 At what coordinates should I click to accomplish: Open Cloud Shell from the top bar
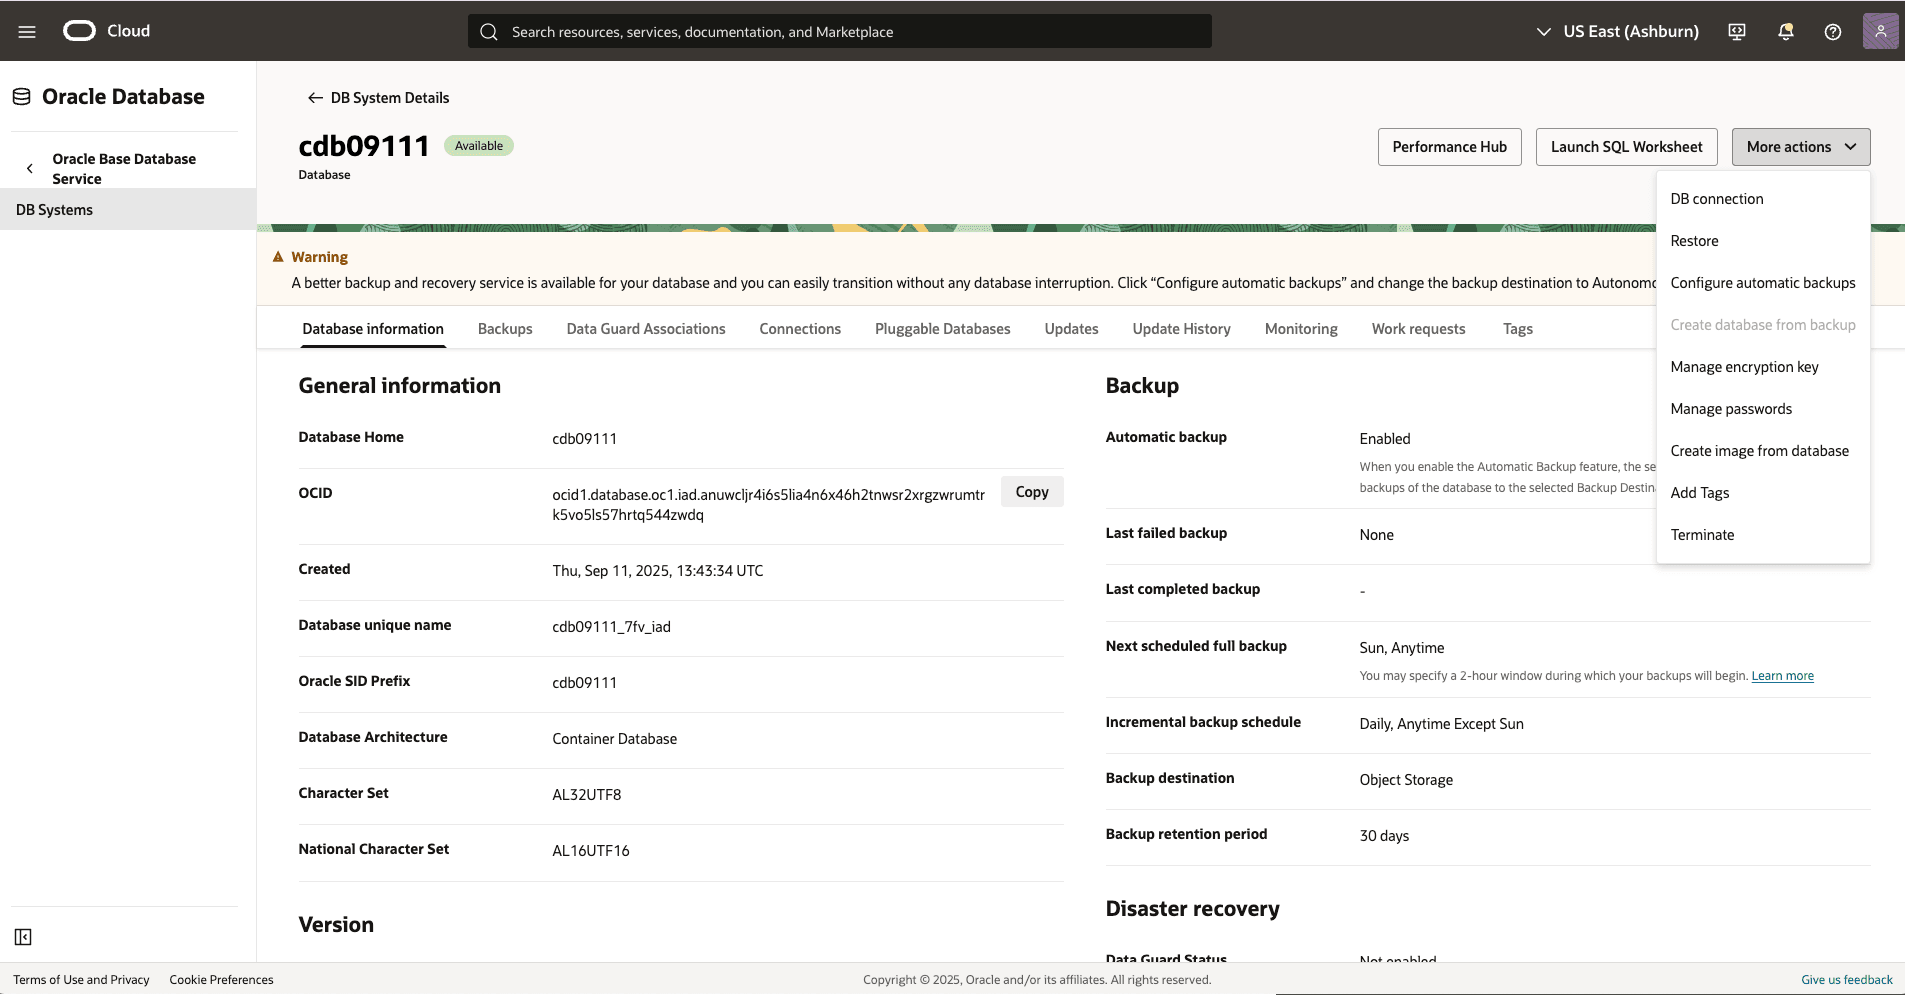click(1736, 31)
